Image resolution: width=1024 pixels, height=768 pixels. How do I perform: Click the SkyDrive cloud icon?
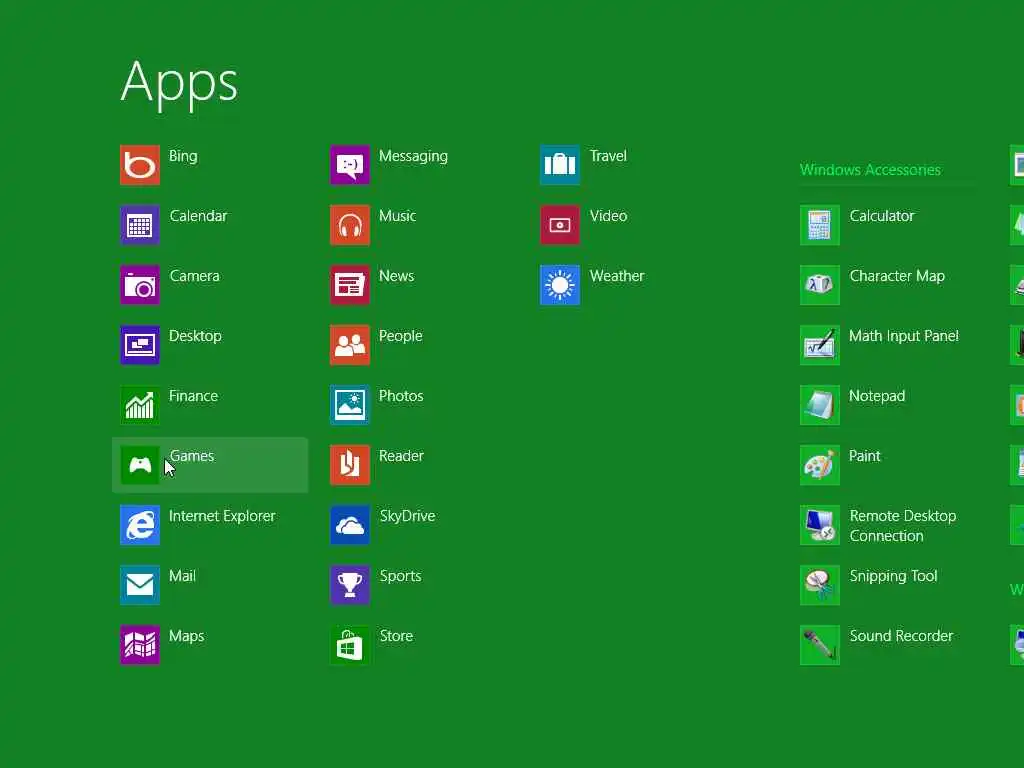point(350,525)
